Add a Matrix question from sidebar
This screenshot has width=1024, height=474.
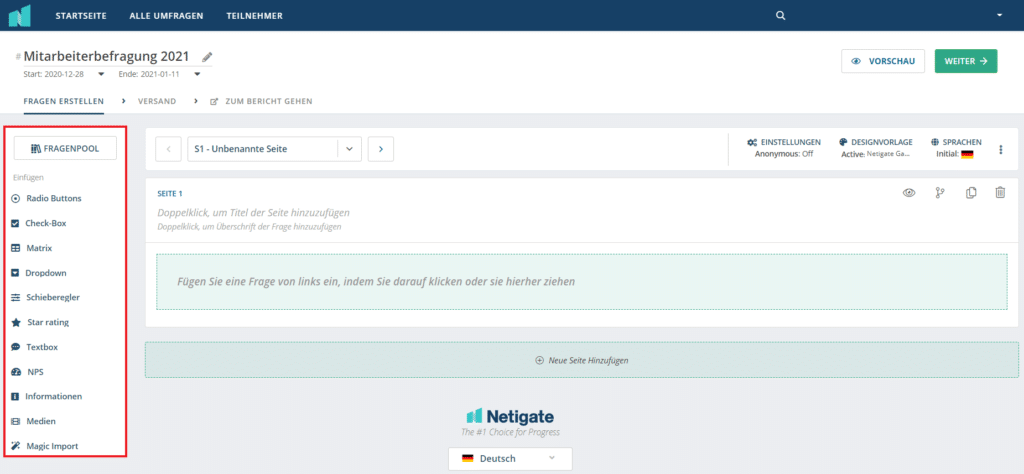pyautogui.click(x=39, y=247)
